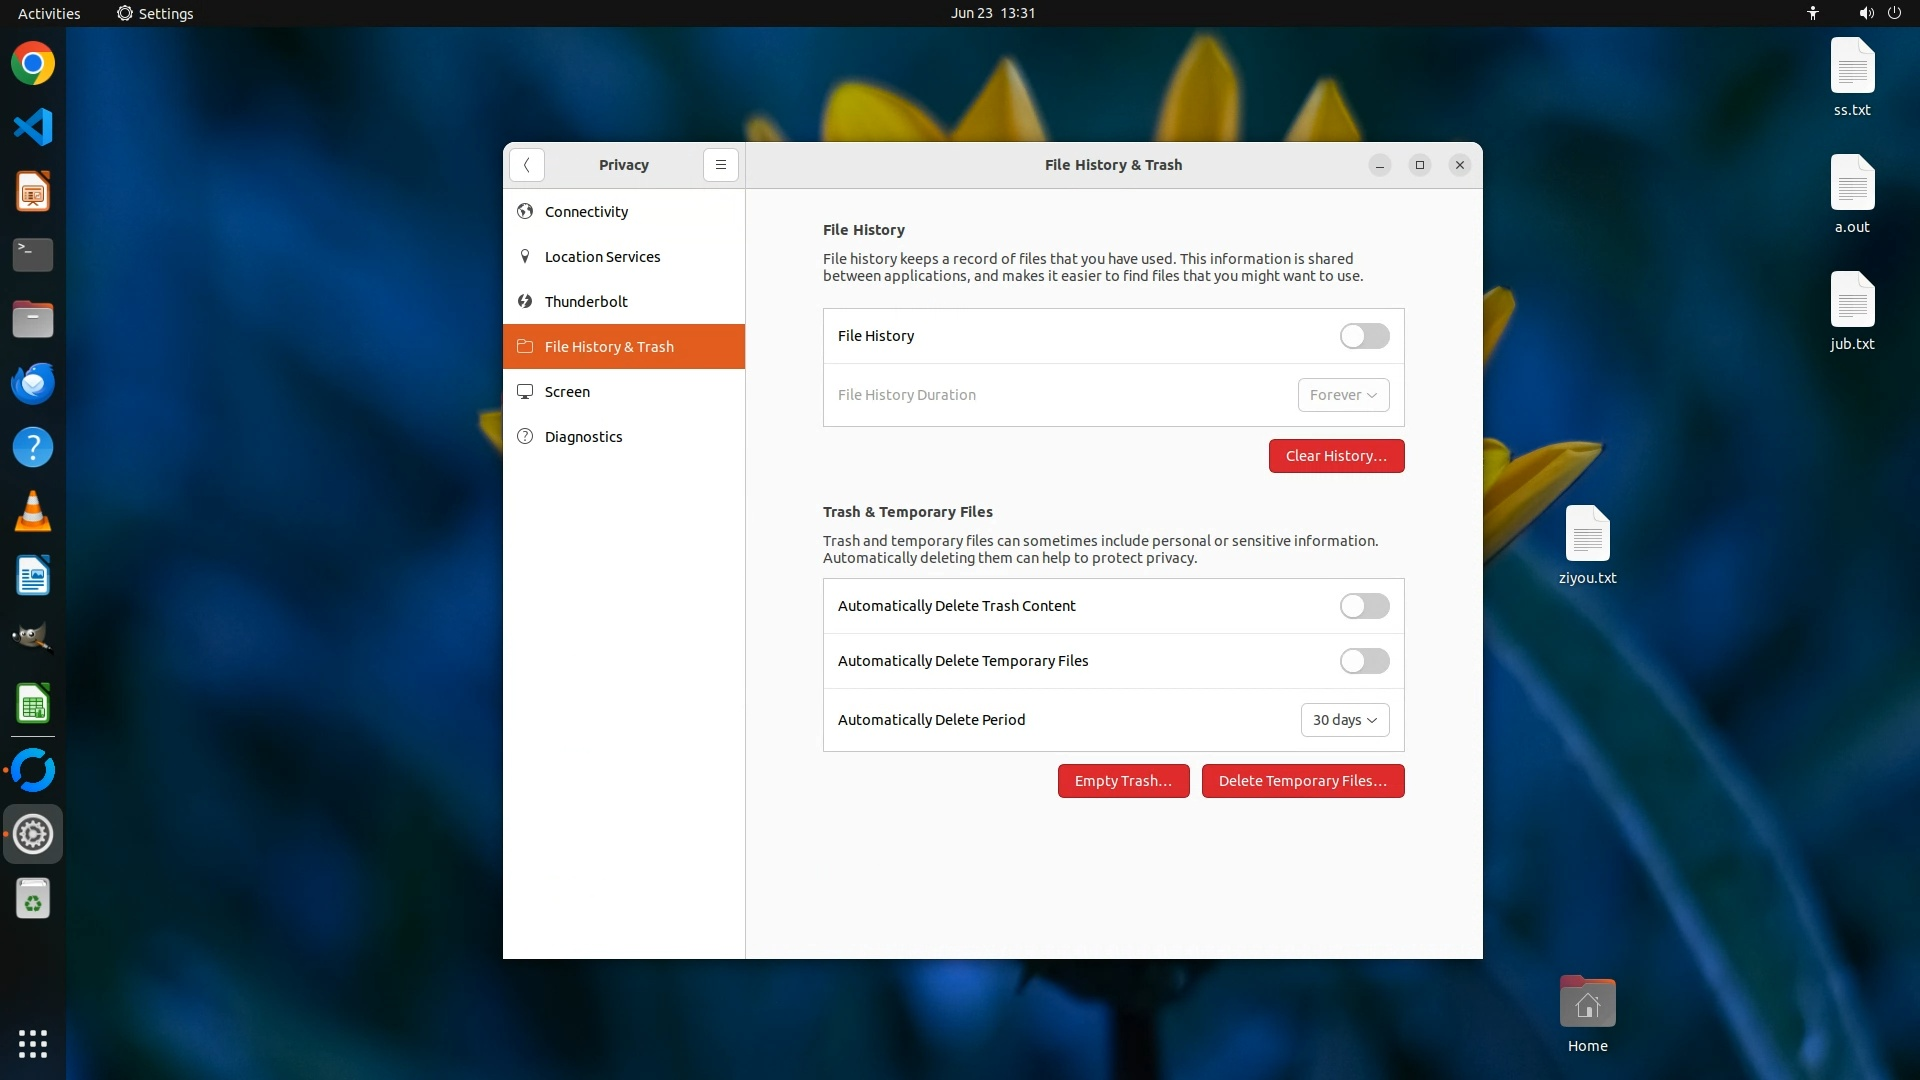This screenshot has width=1920, height=1080.
Task: Click the Thunderbolt icon in sidebar
Action: pos(525,301)
